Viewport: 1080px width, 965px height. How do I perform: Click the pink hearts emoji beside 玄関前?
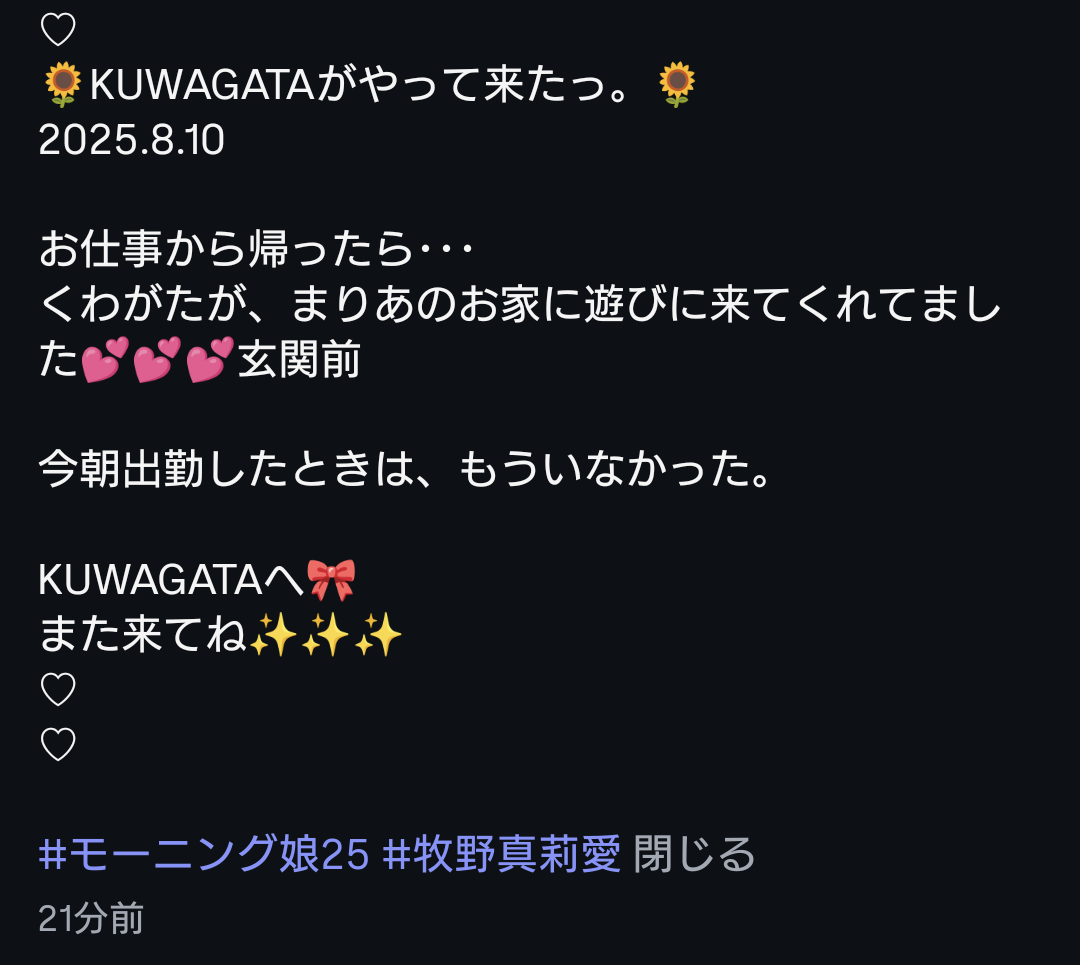(x=210, y=360)
